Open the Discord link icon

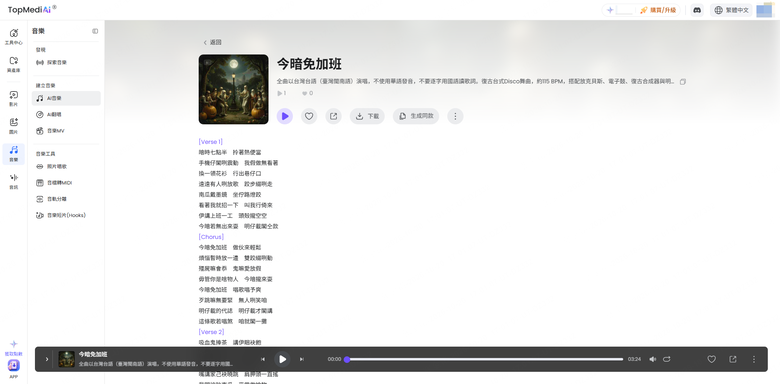click(697, 10)
